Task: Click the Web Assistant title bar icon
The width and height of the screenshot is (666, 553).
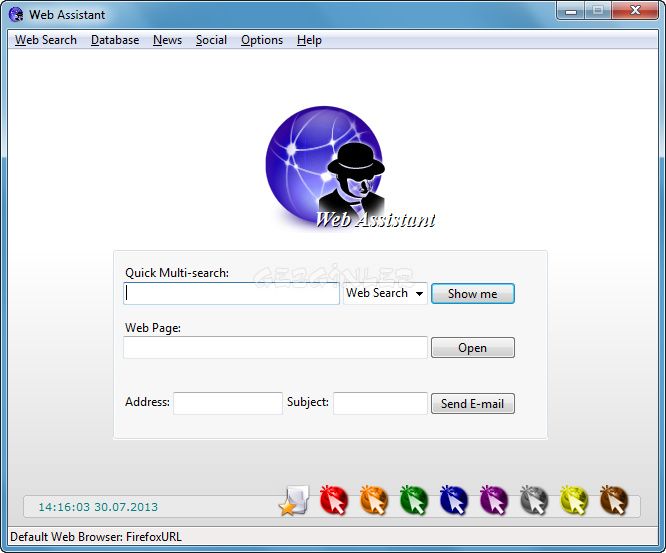Action: point(16,14)
